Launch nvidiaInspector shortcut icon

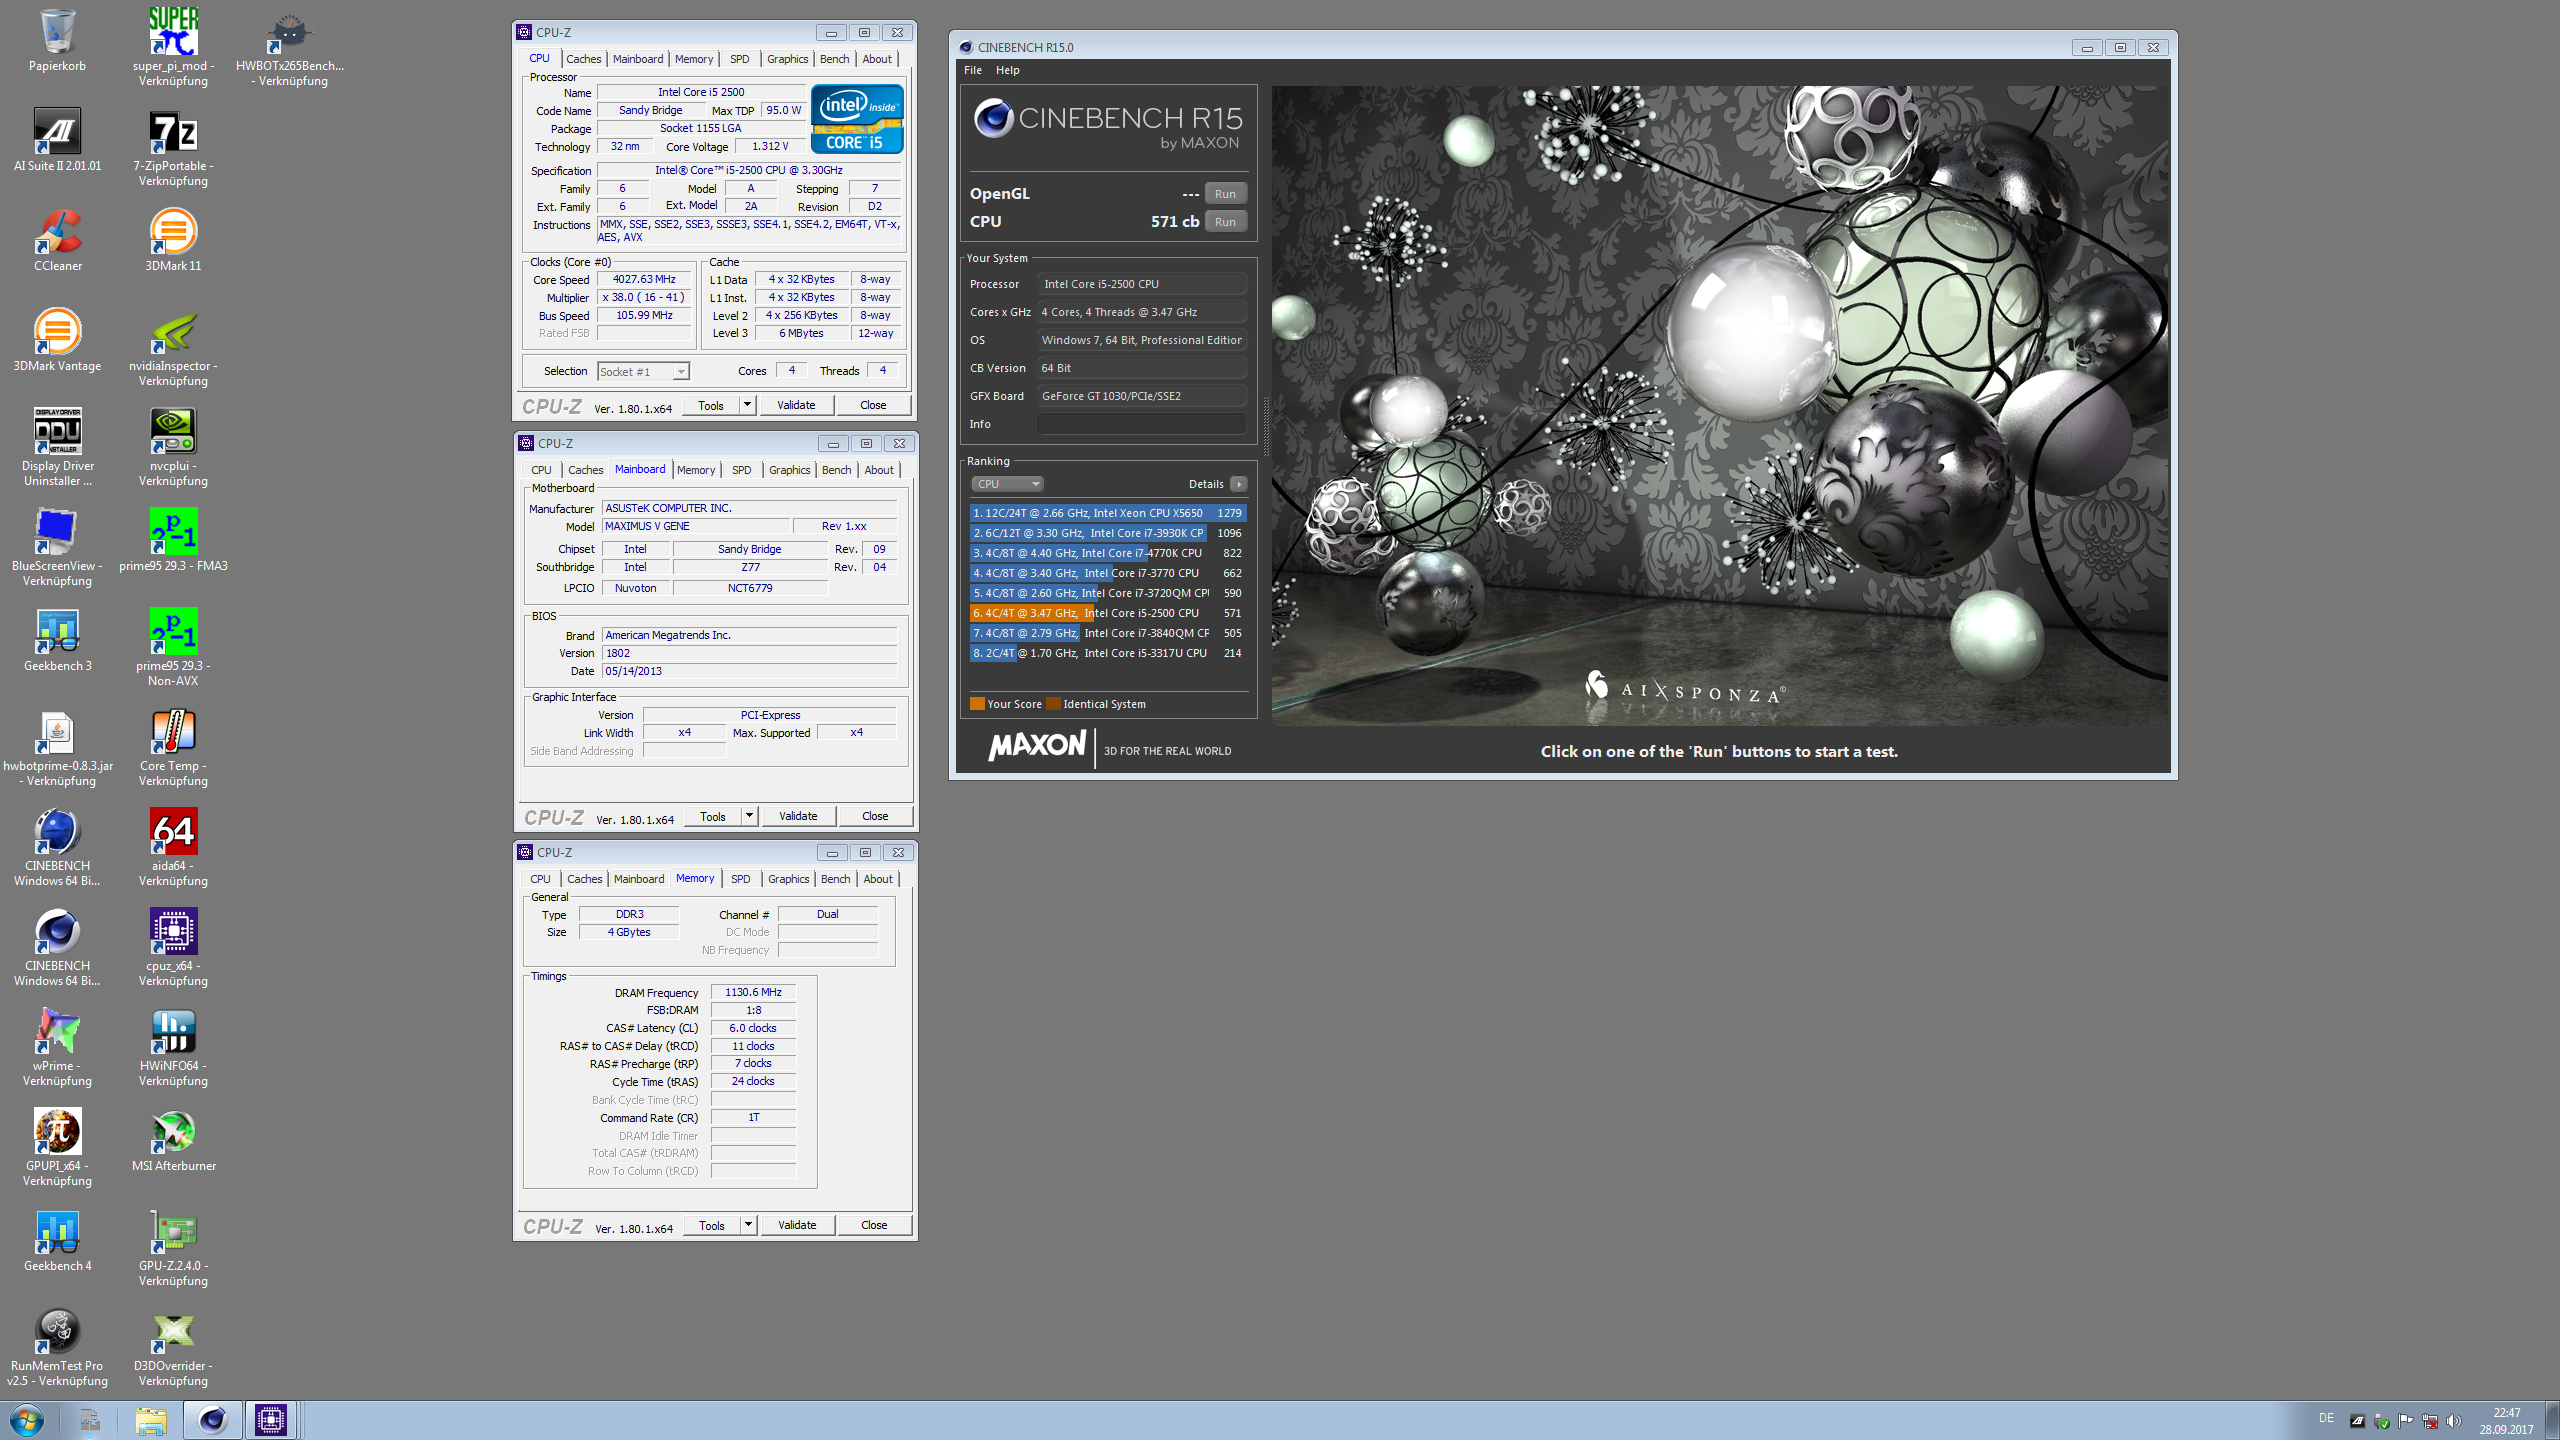[x=173, y=347]
